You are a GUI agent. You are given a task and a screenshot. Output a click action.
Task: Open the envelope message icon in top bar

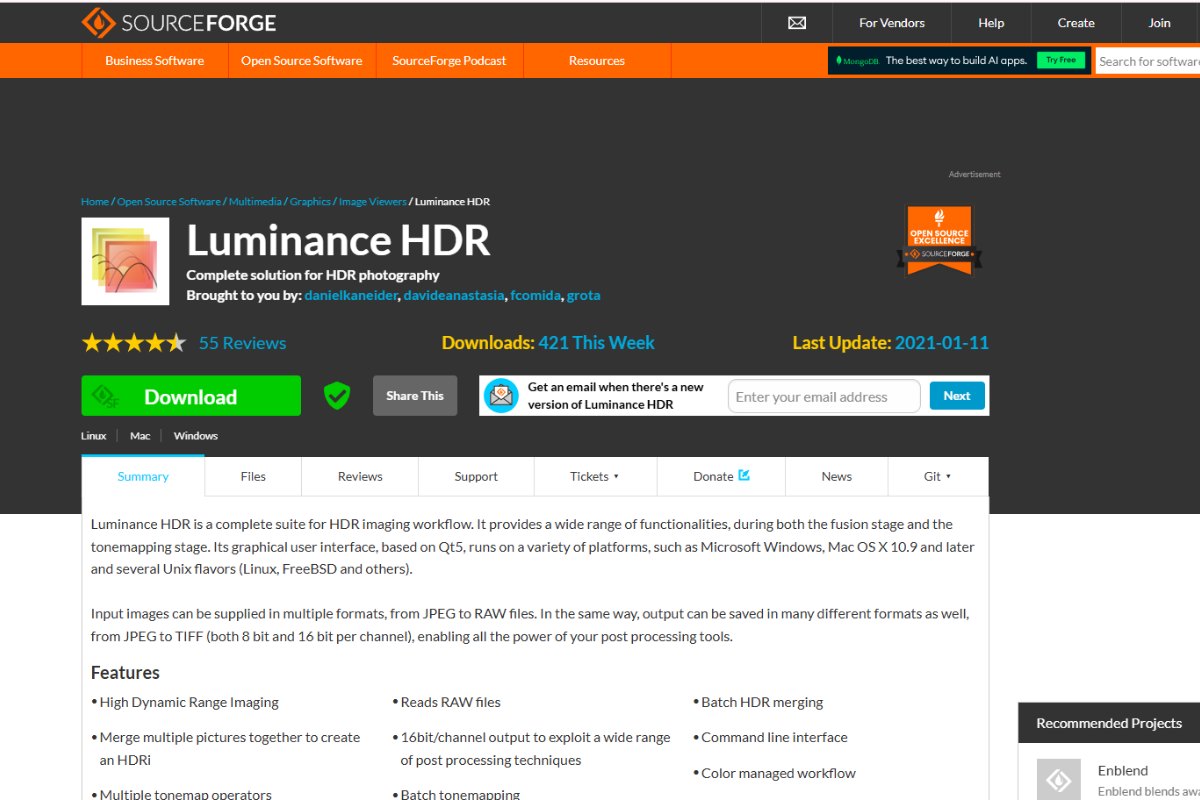pos(796,22)
